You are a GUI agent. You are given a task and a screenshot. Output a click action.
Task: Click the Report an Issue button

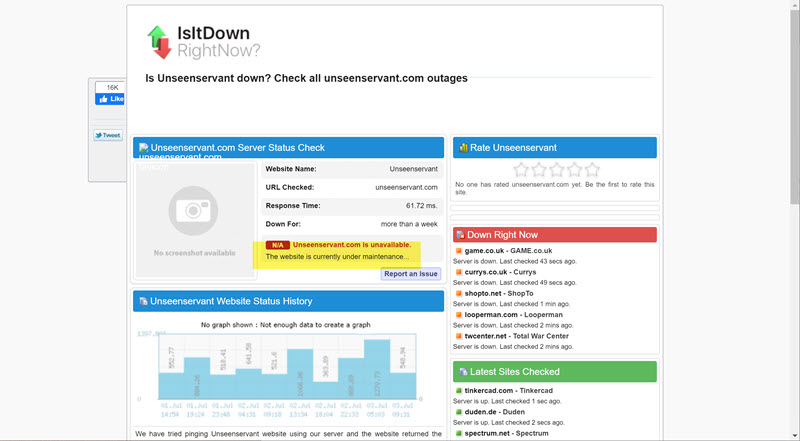(411, 274)
